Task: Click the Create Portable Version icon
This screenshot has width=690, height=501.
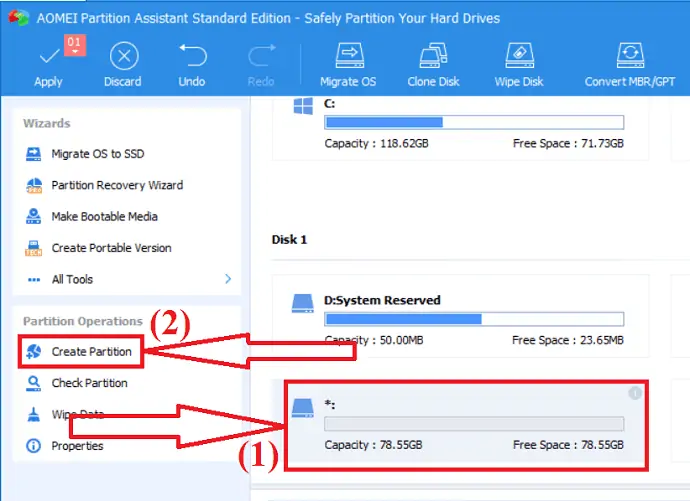Action: coord(33,248)
